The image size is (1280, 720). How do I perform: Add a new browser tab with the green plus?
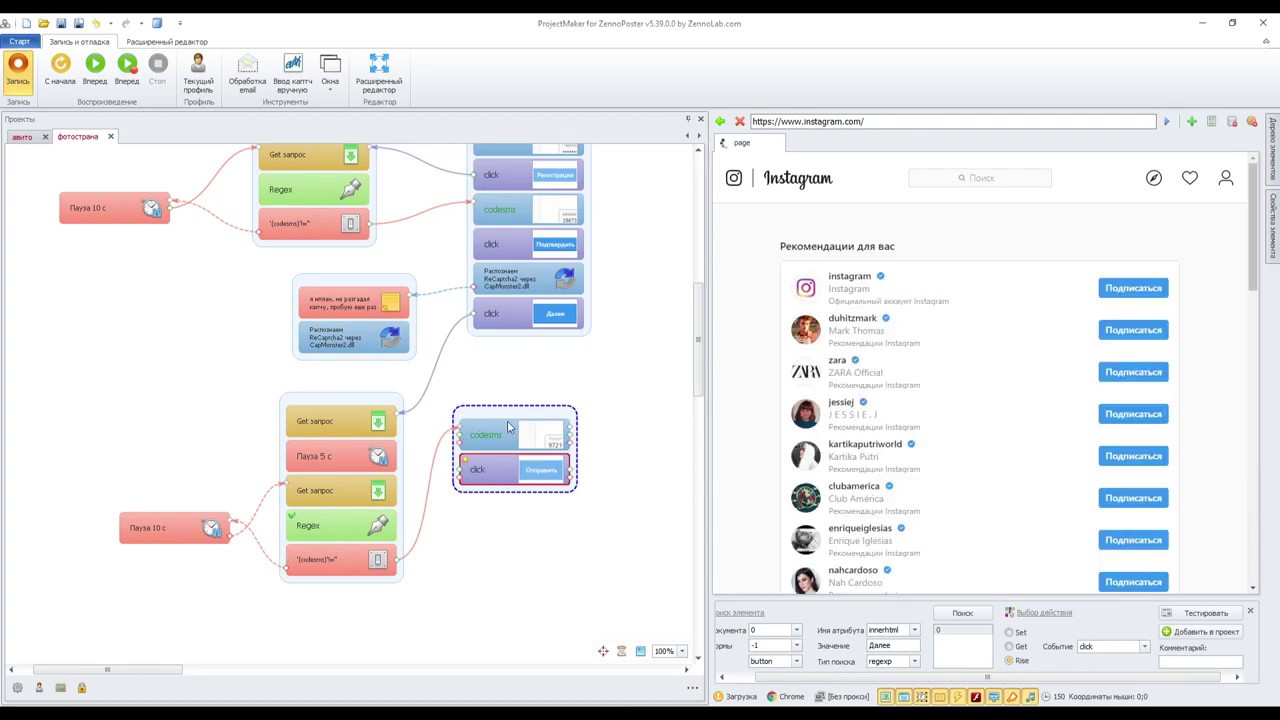[x=1191, y=122]
